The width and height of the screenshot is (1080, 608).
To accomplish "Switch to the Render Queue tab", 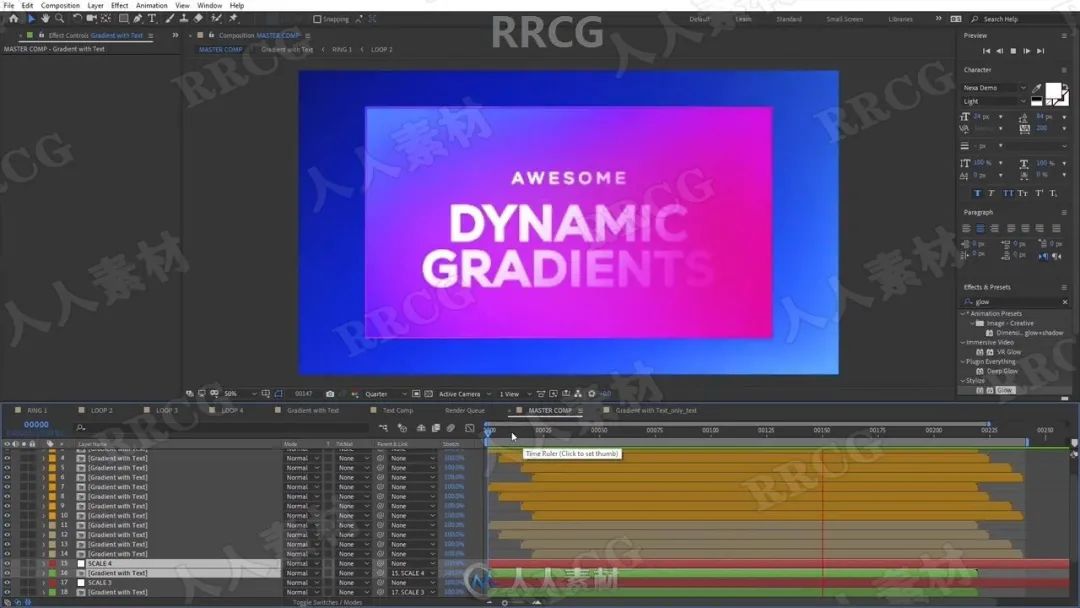I will tap(465, 410).
